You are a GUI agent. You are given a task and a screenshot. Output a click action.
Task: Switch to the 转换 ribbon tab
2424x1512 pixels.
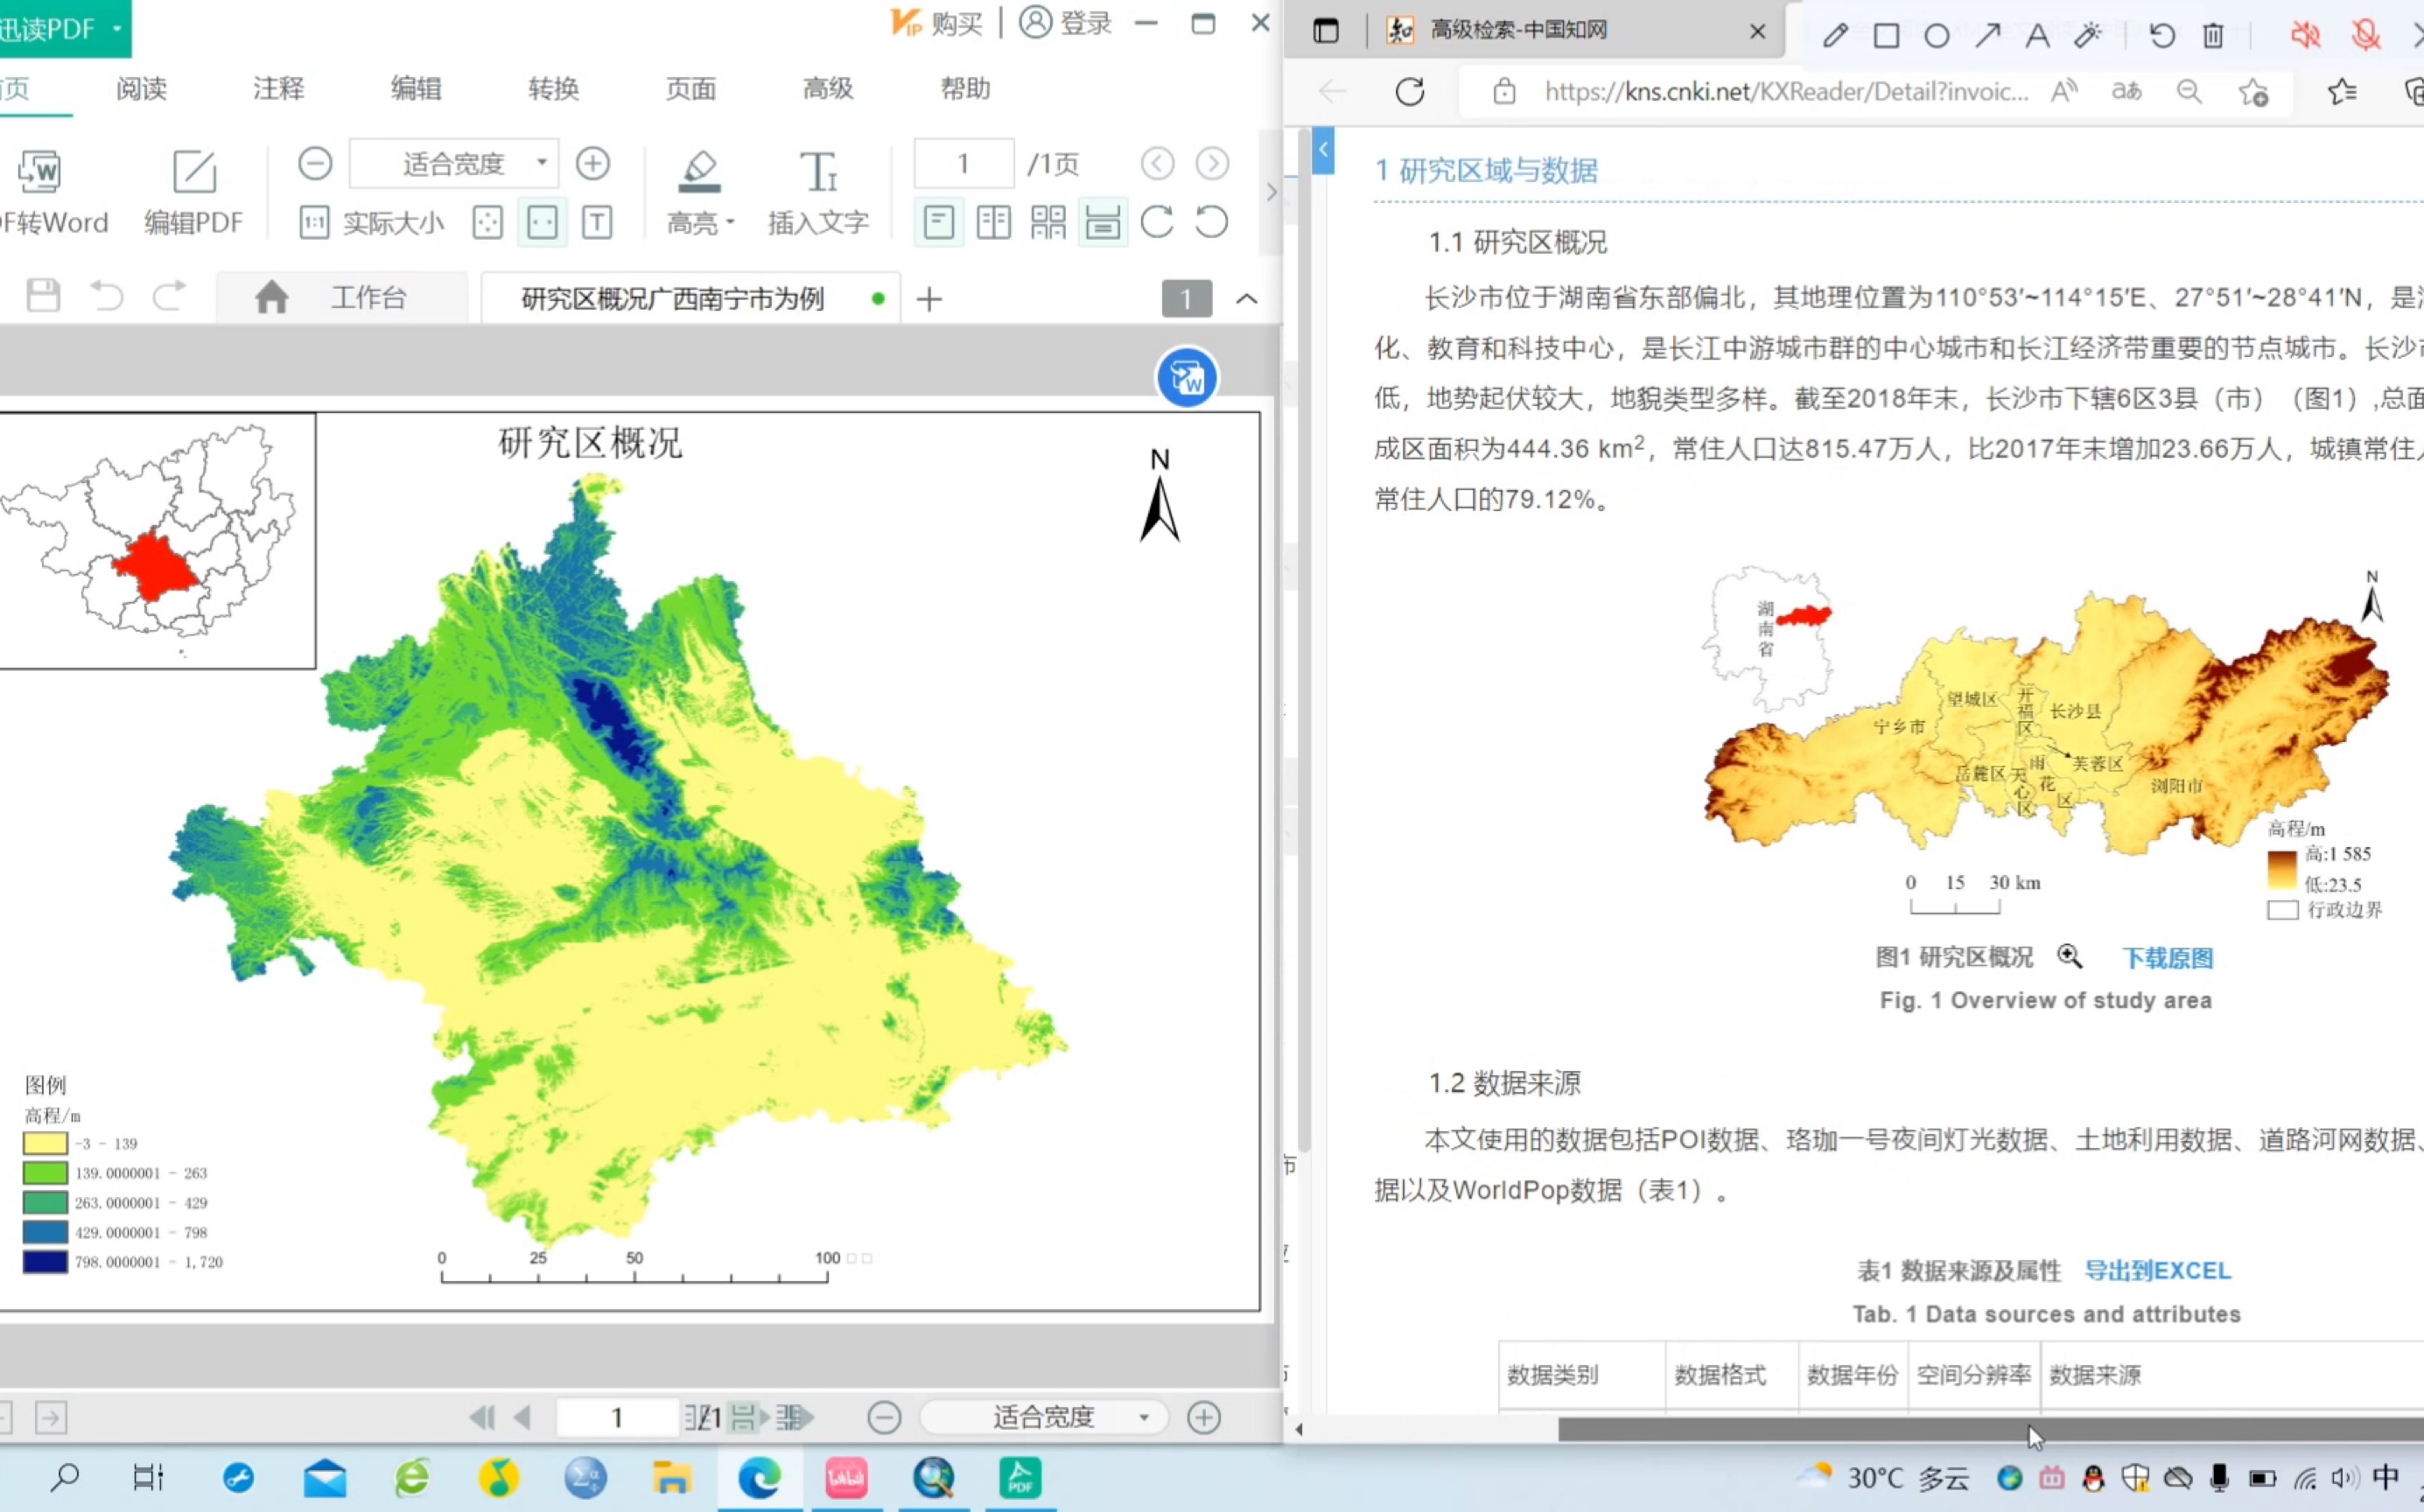click(553, 89)
